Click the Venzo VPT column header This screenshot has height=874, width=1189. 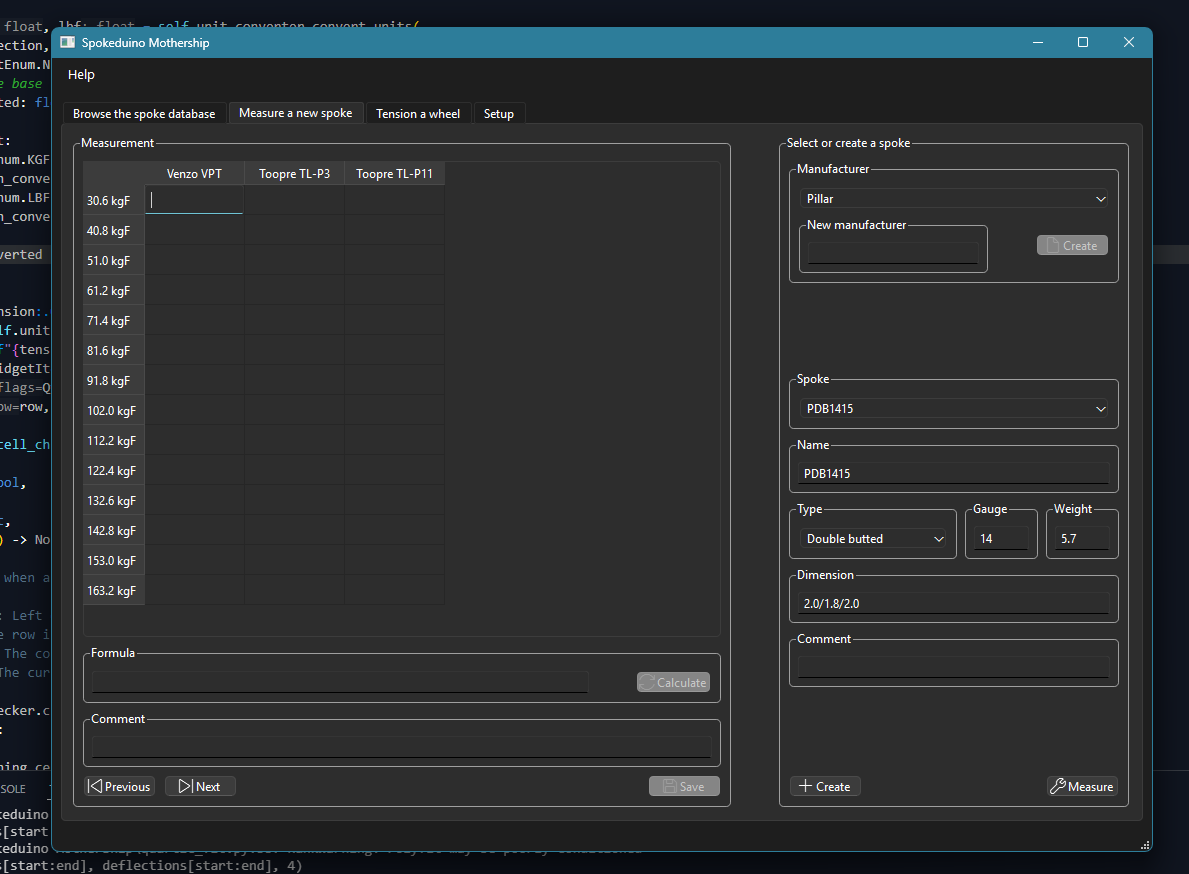click(194, 174)
